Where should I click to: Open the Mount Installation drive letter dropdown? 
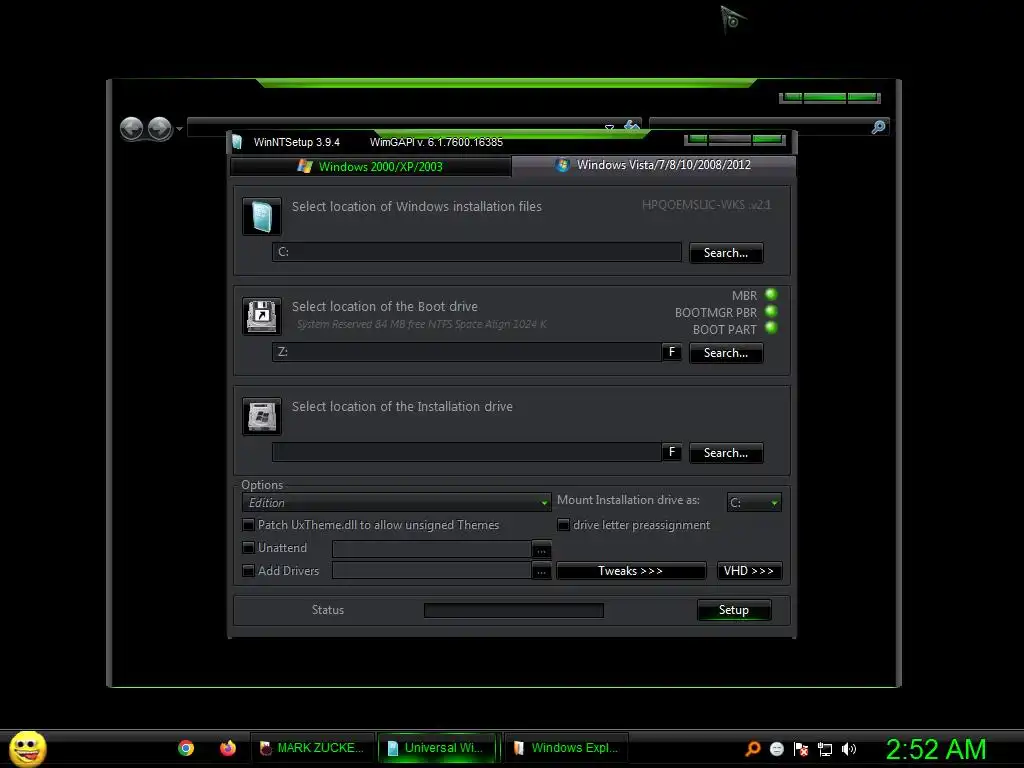click(754, 503)
